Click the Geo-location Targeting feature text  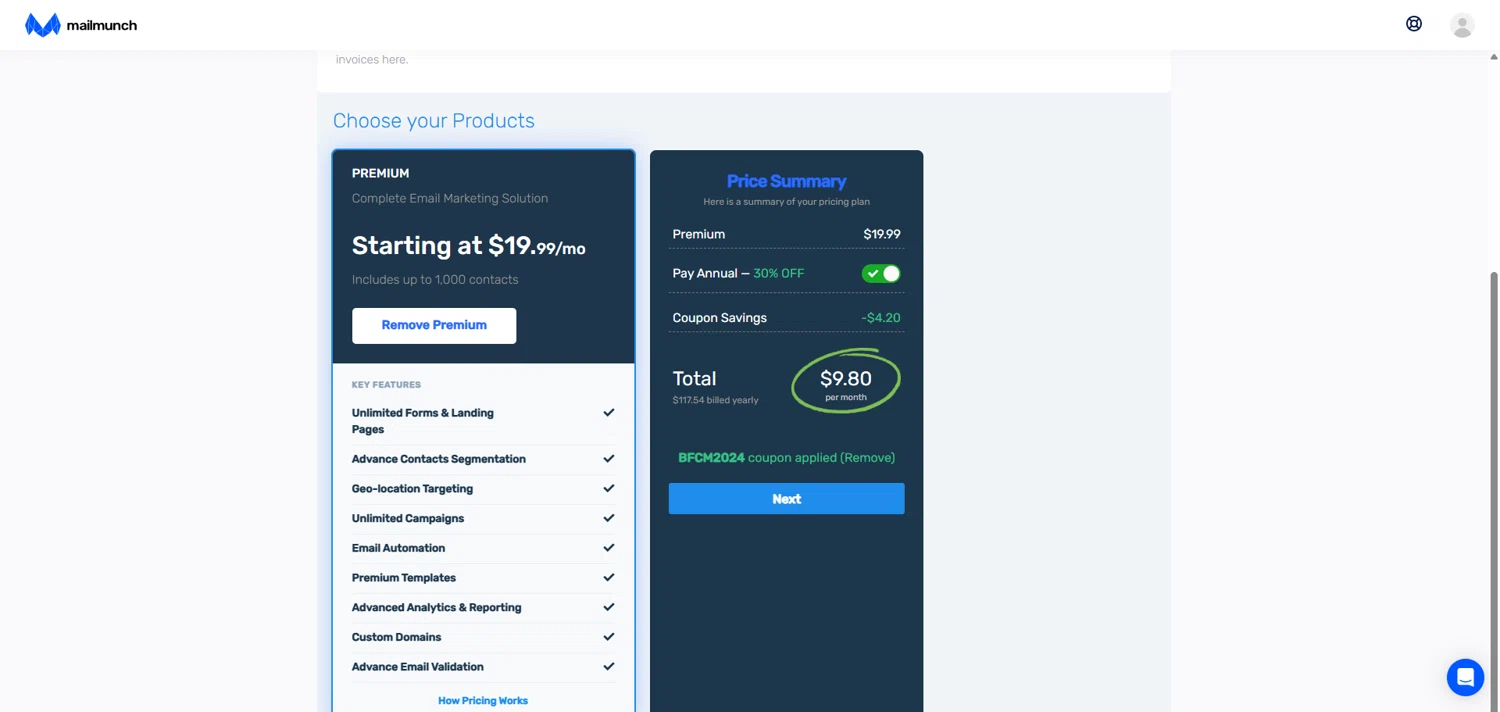[412, 489]
